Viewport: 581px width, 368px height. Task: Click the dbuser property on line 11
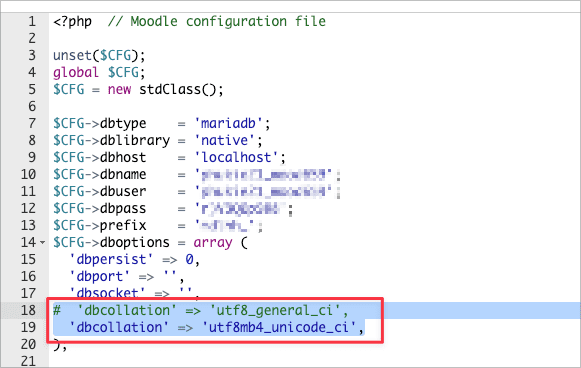123,192
